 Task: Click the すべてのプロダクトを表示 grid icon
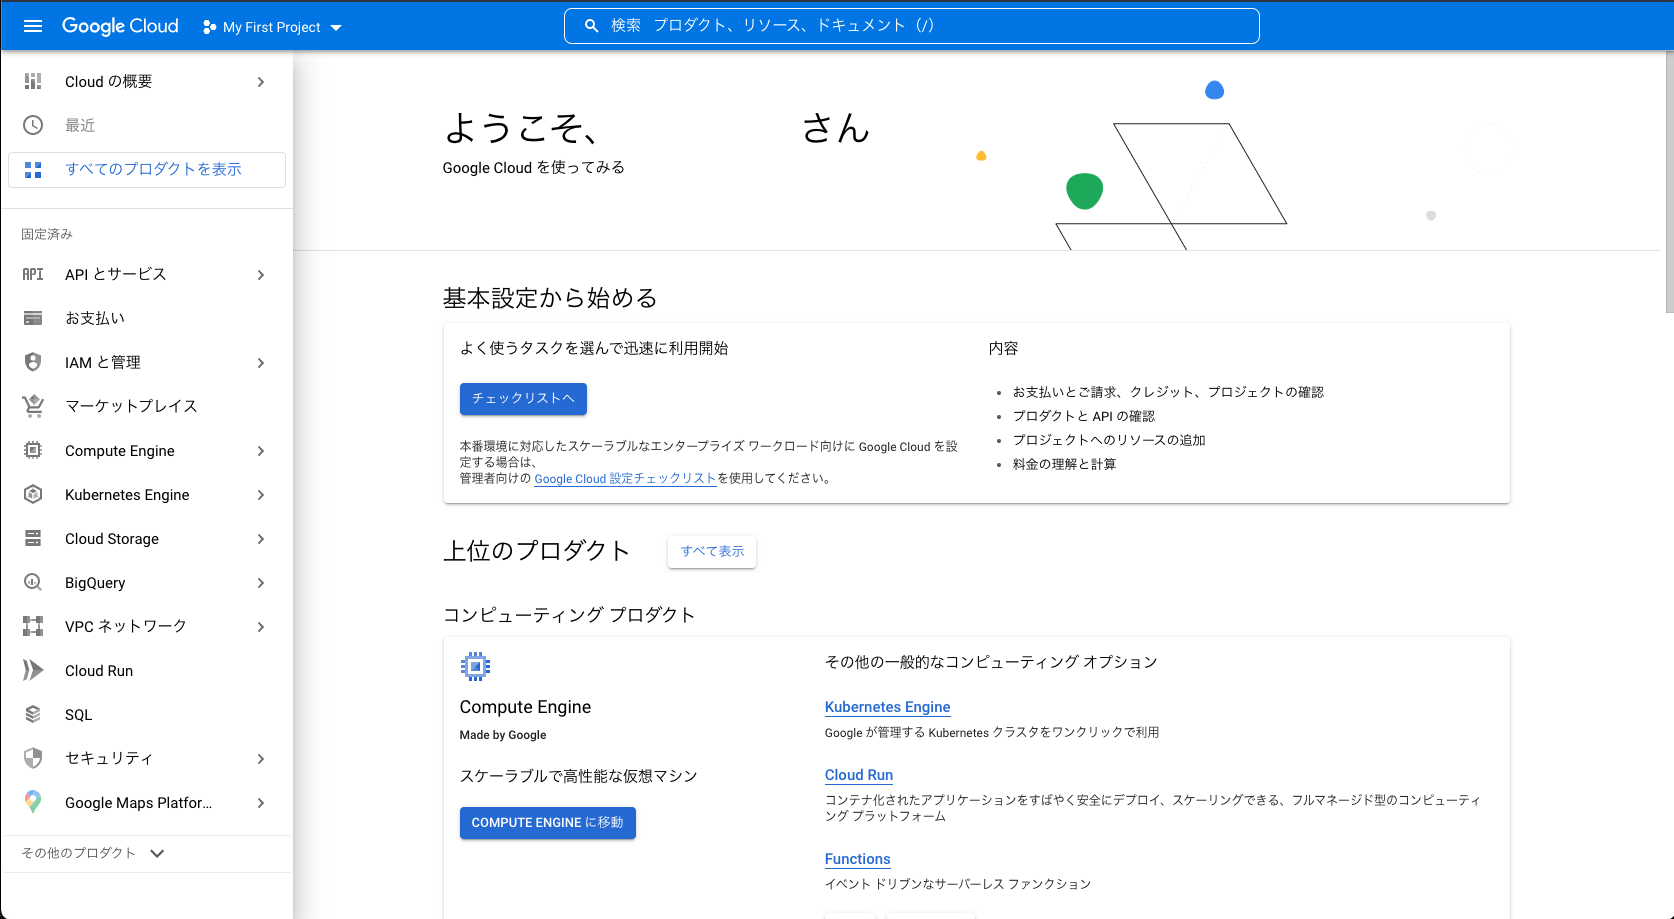point(33,170)
